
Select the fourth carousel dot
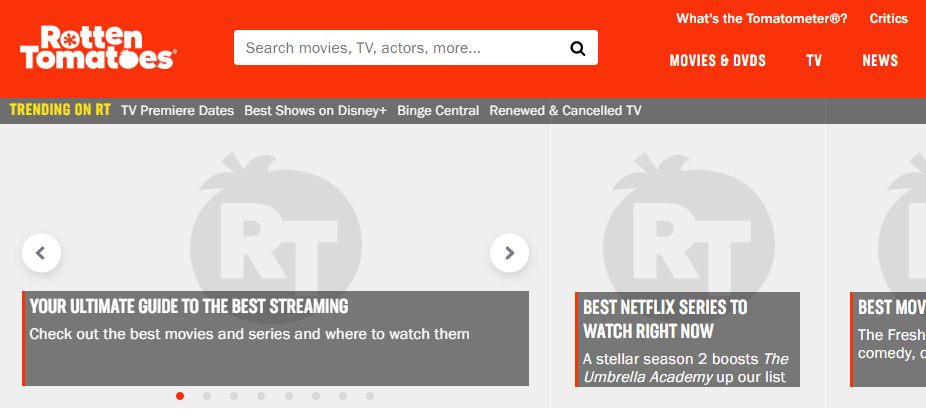coord(261,396)
